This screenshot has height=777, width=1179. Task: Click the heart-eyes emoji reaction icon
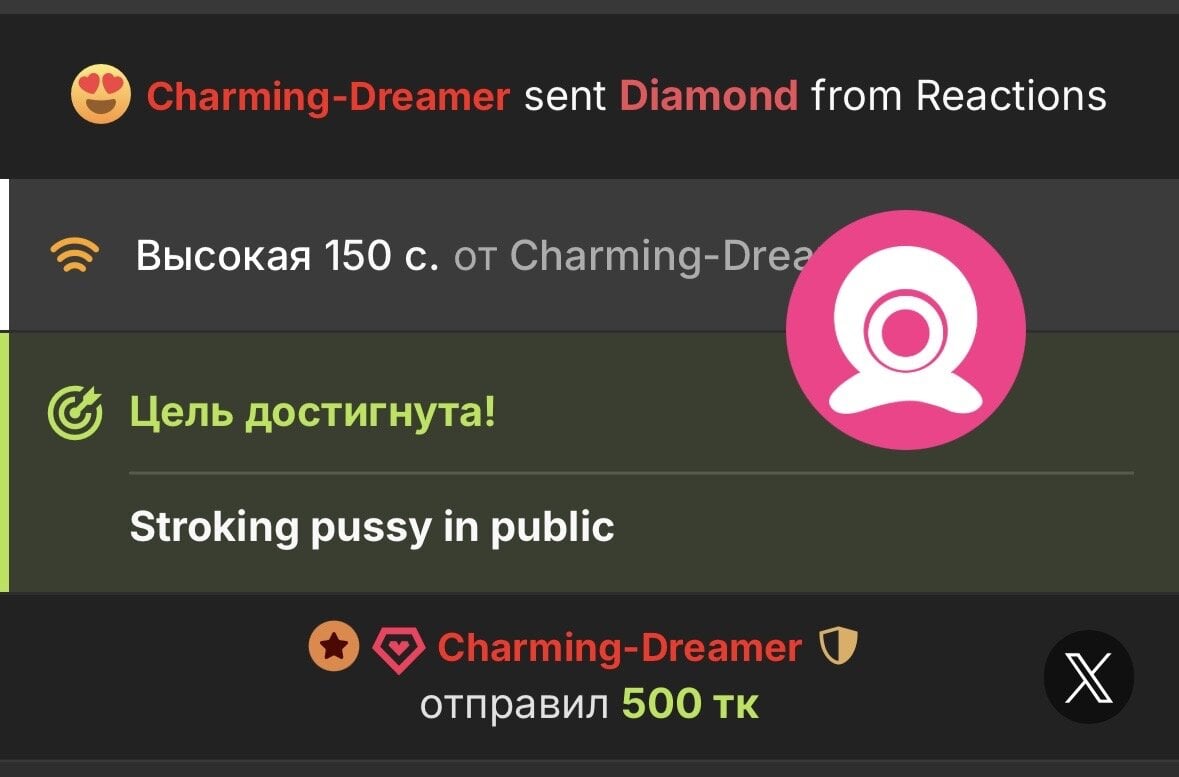pos(101,94)
